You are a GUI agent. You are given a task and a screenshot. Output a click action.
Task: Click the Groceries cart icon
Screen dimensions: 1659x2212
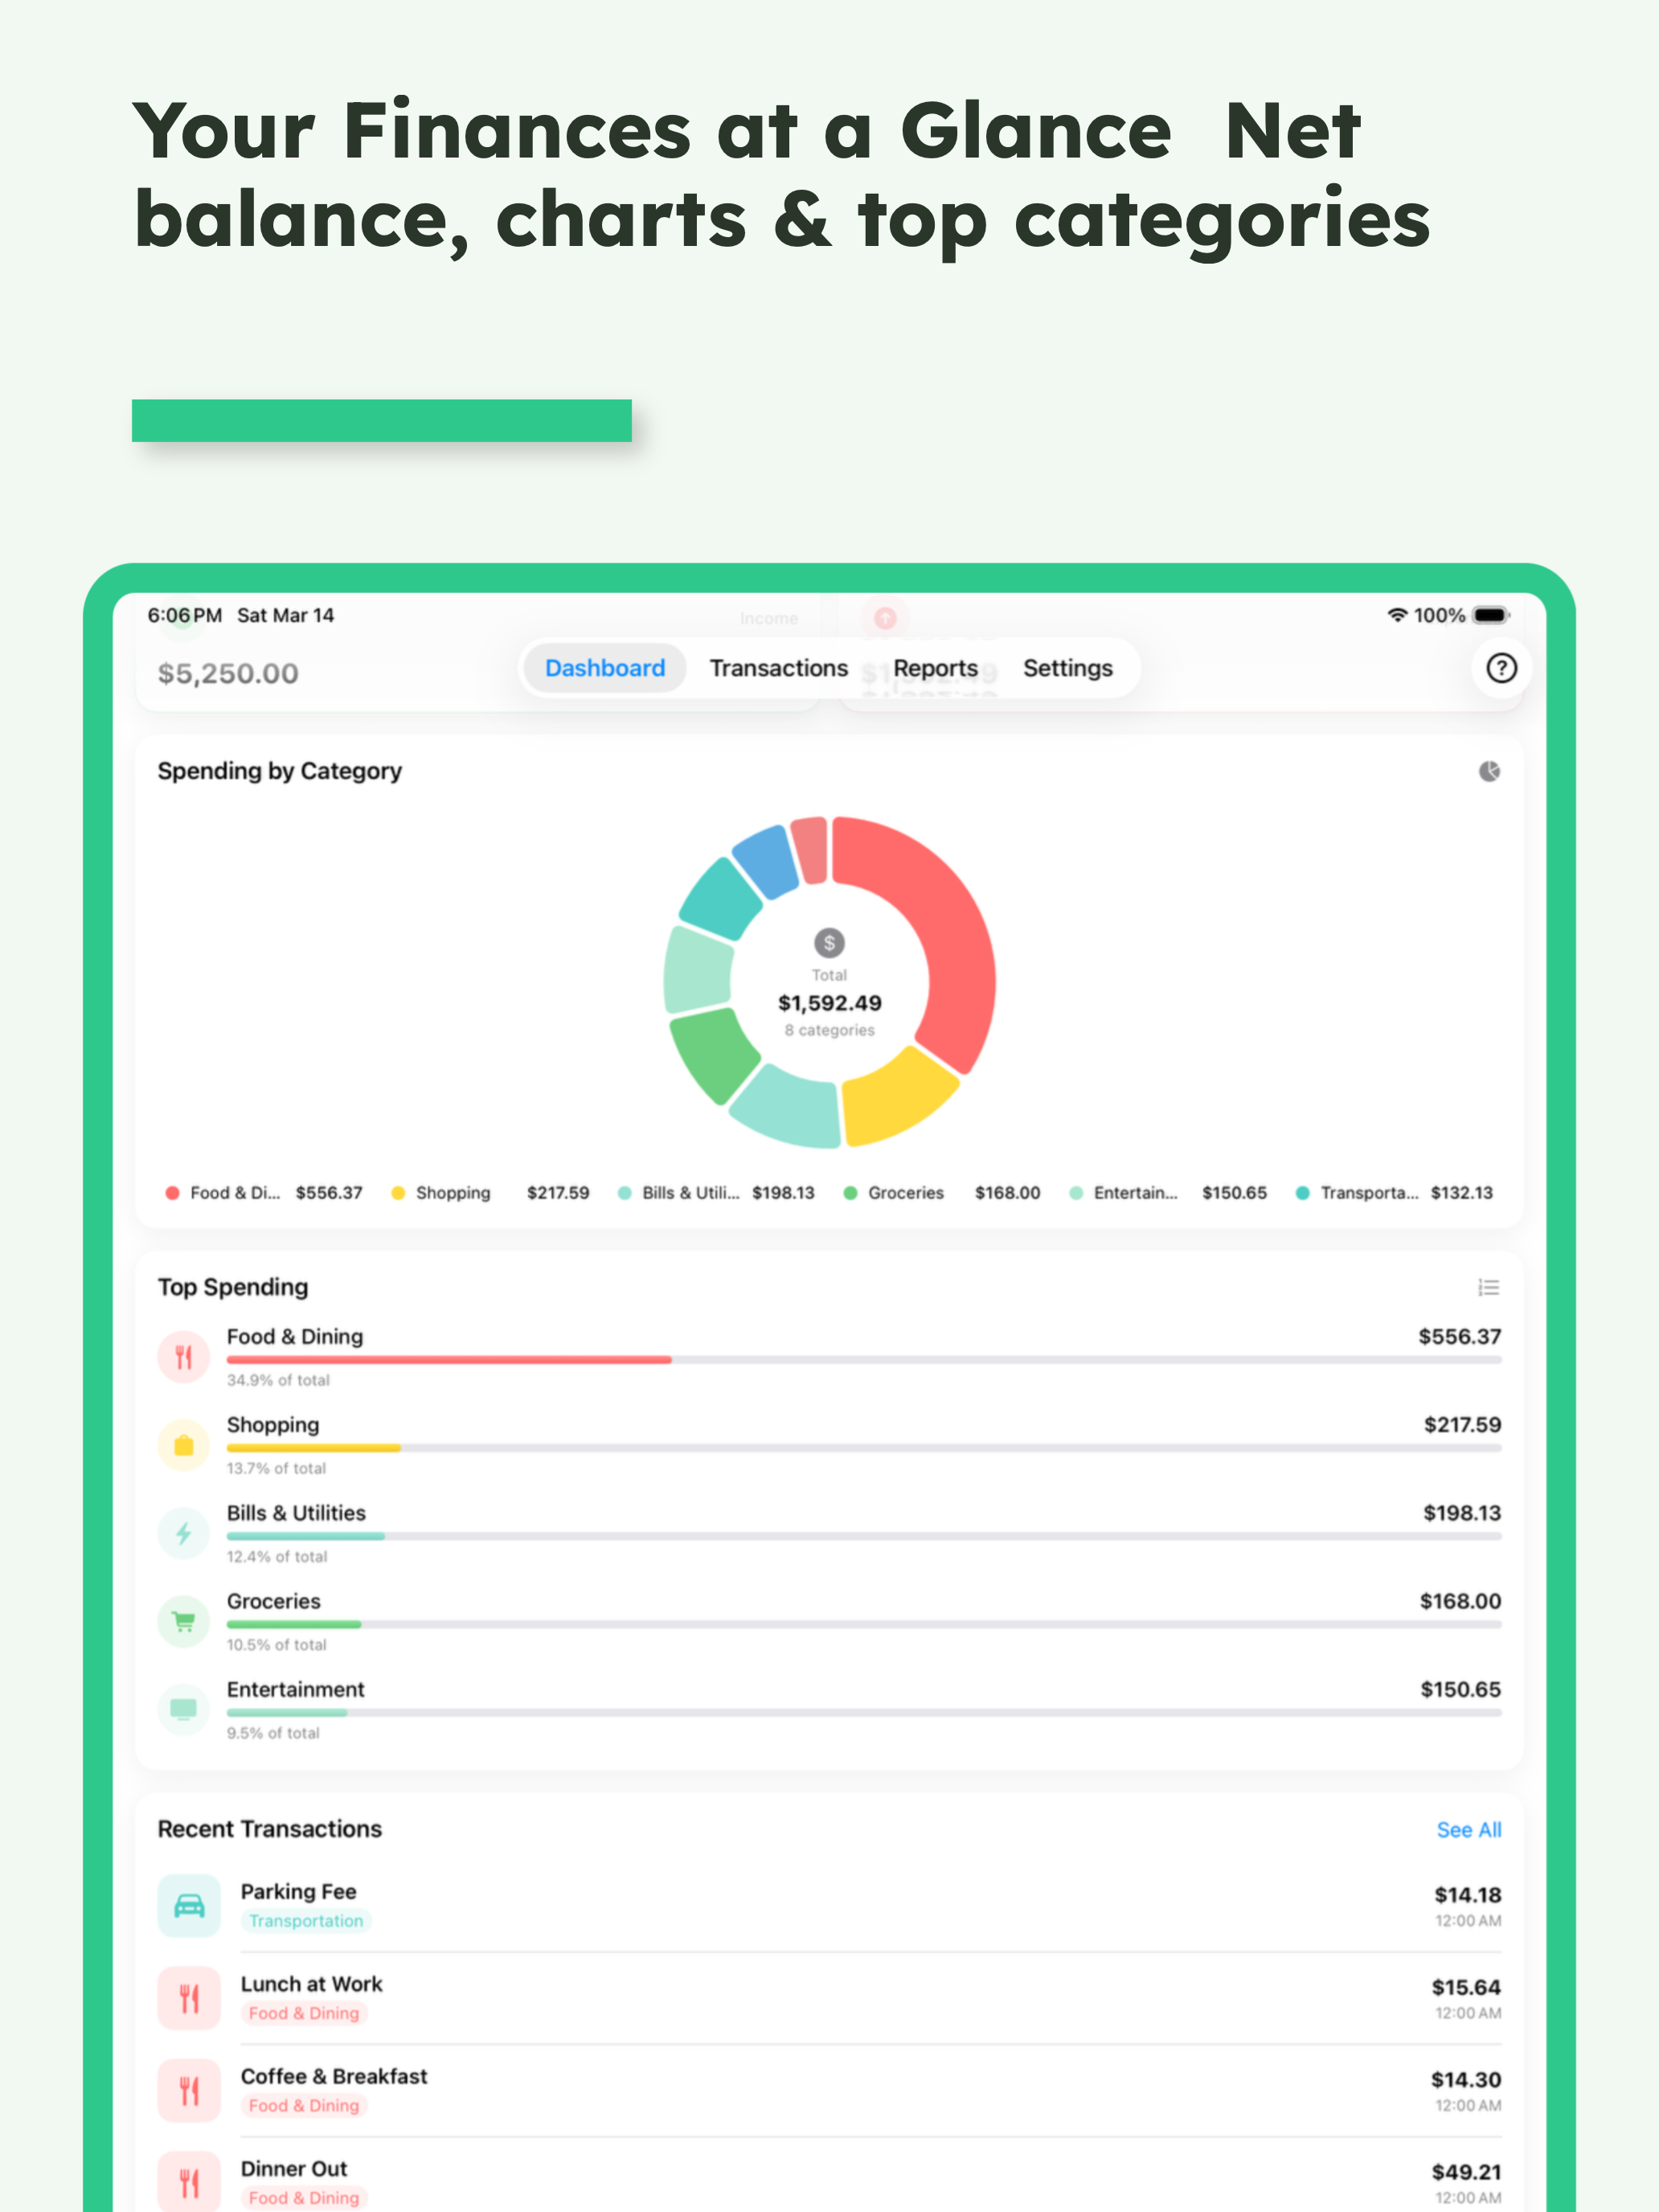(184, 1621)
